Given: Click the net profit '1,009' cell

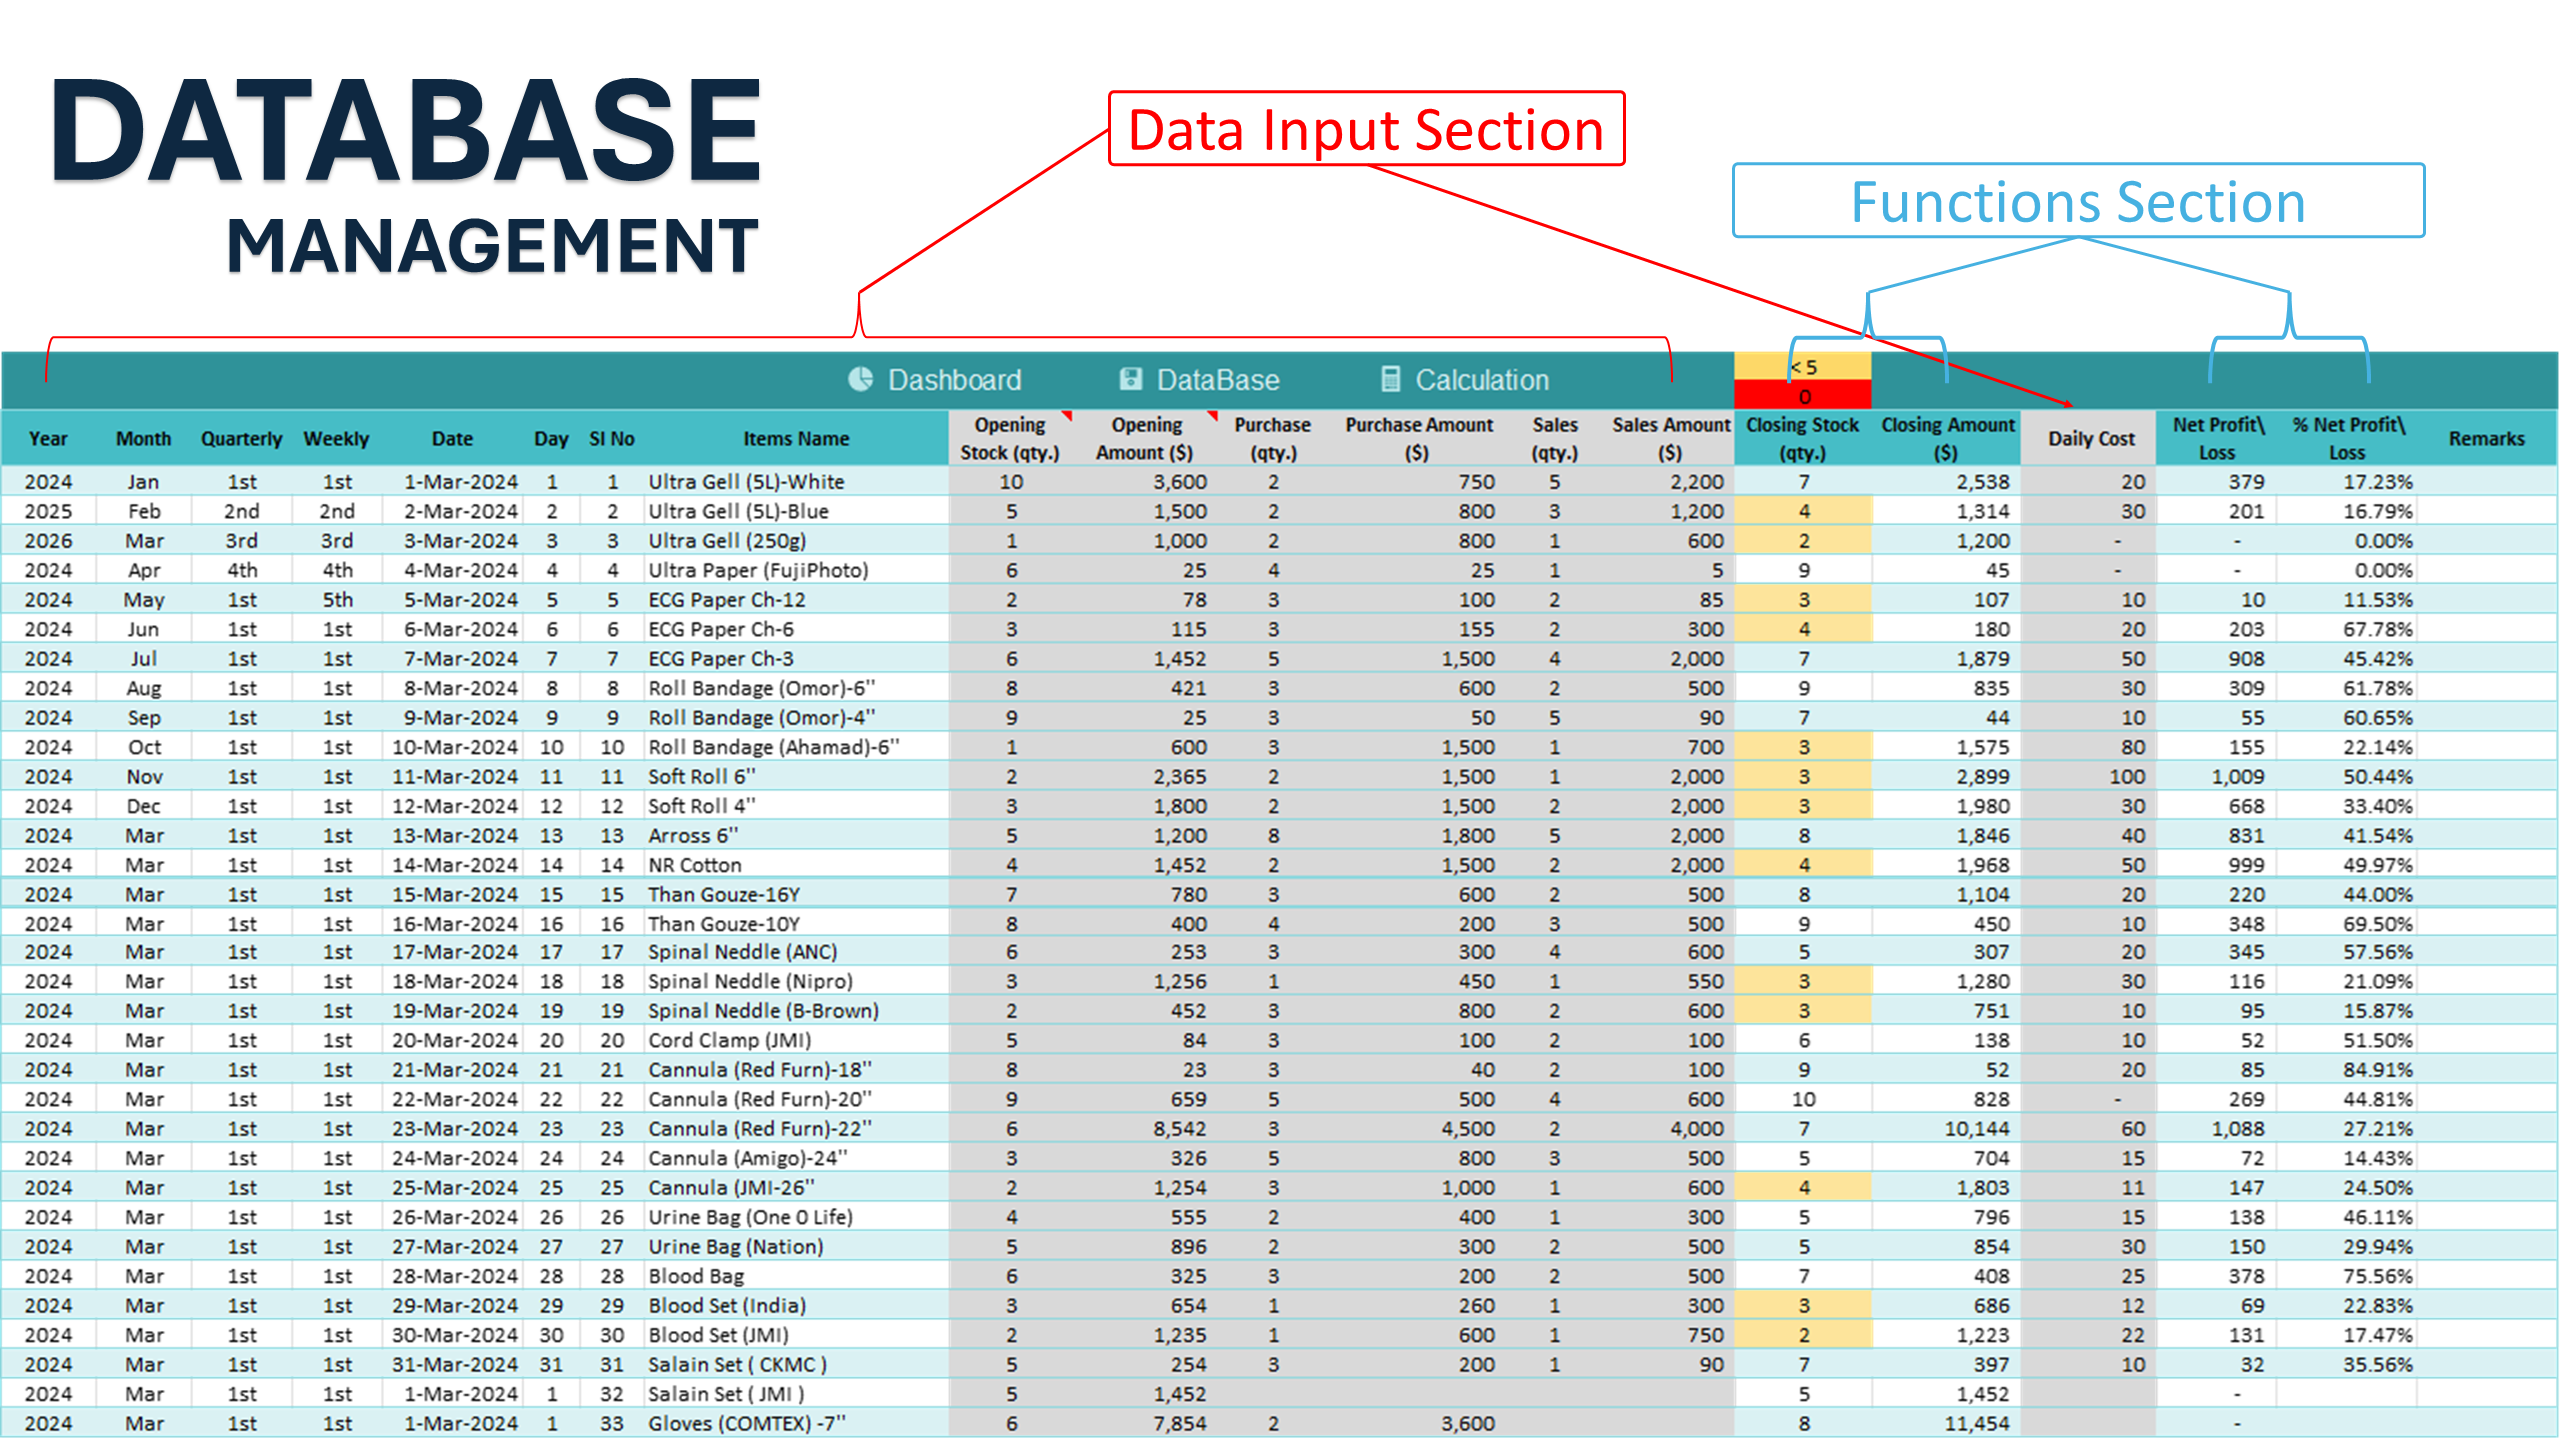Looking at the screenshot, I should point(2217,776).
